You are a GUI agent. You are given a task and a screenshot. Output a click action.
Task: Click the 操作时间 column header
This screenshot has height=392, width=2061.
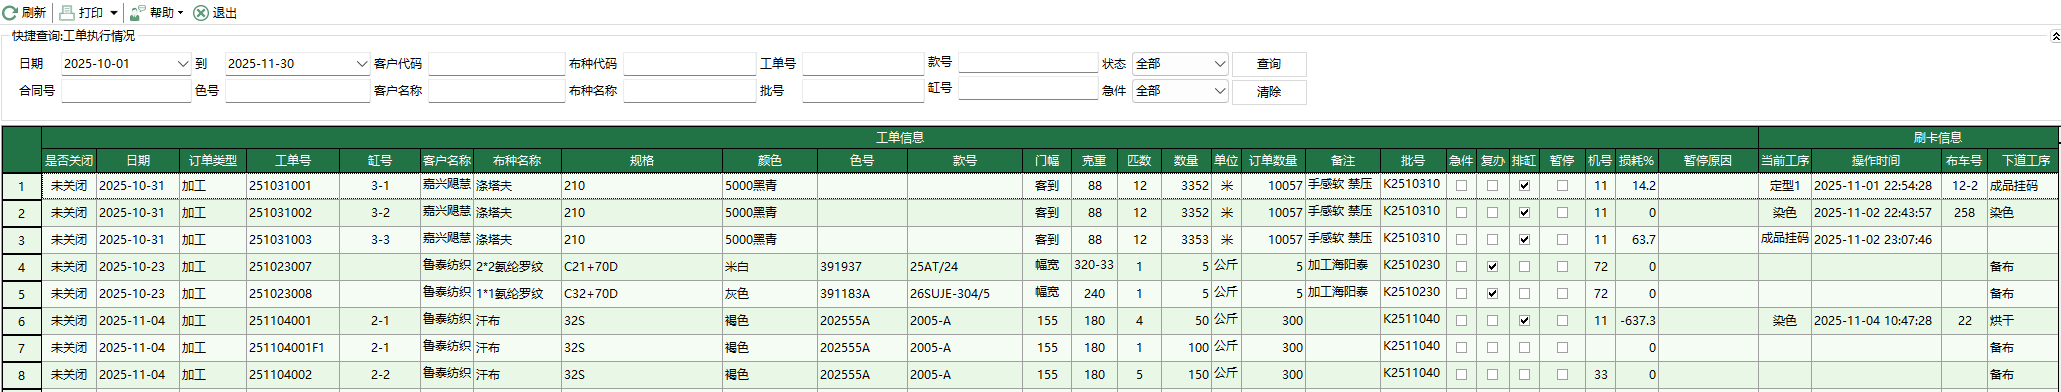tap(1876, 160)
